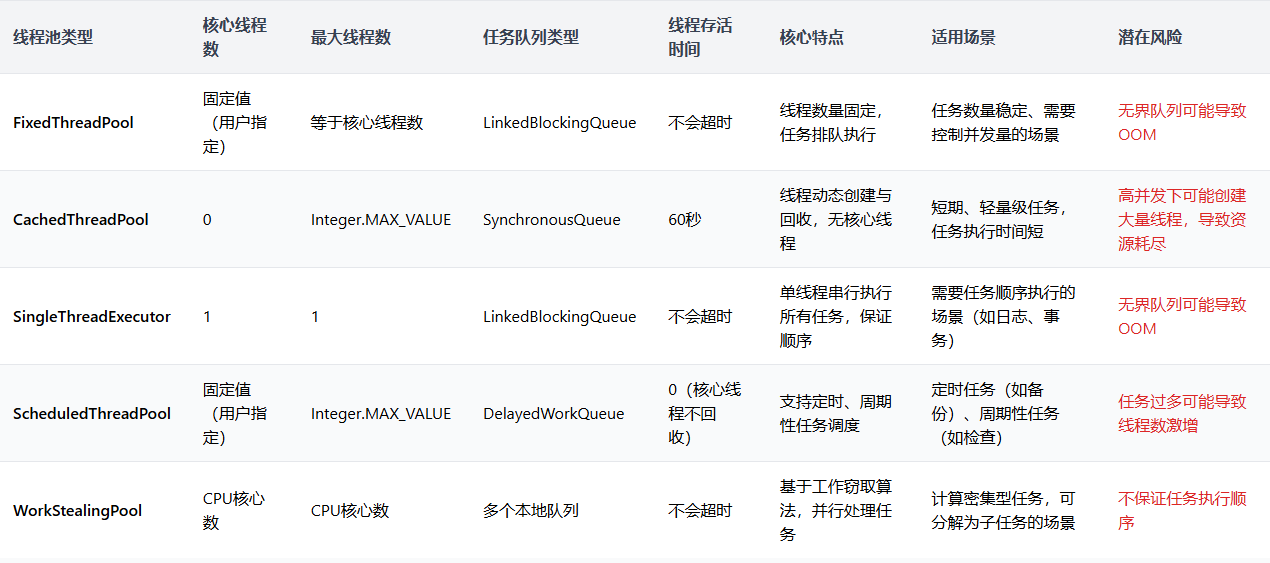Select the red 任务过多可能导致线程数激增 text
The width and height of the screenshot is (1270, 563).
[1182, 413]
